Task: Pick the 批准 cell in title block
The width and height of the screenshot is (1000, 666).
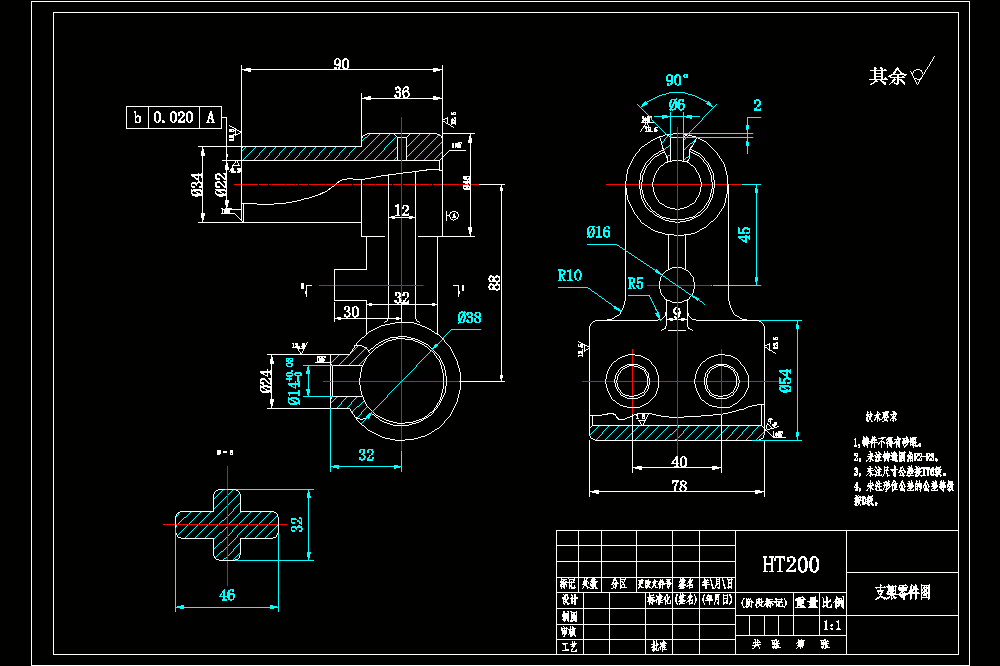Action: (659, 646)
